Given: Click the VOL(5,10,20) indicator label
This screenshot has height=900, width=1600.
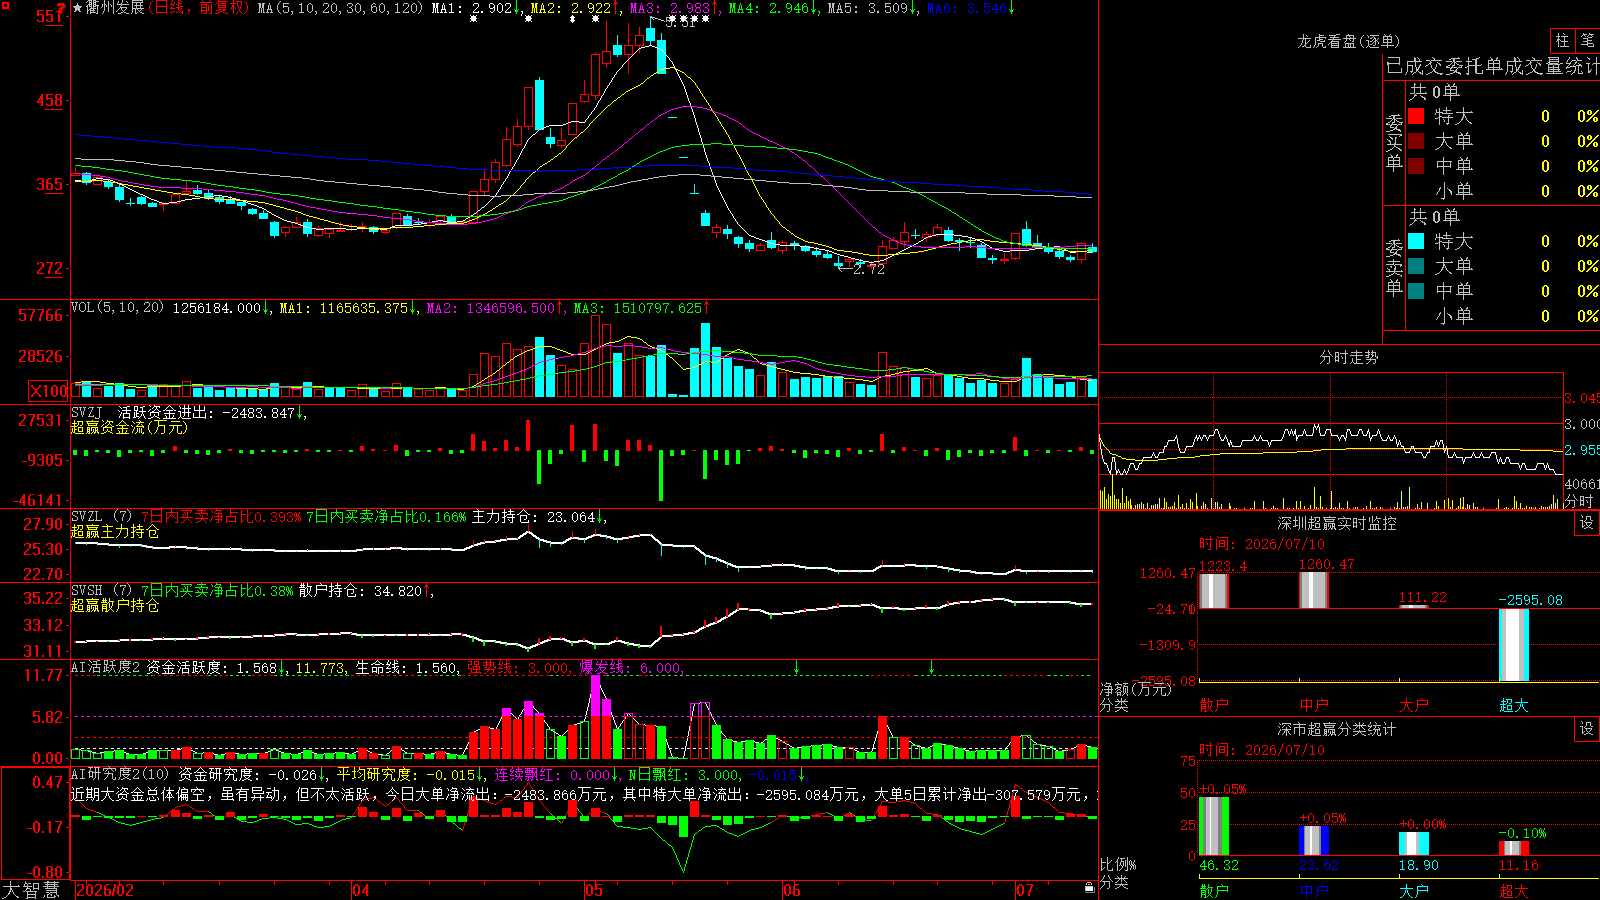Looking at the screenshot, I should [117, 308].
